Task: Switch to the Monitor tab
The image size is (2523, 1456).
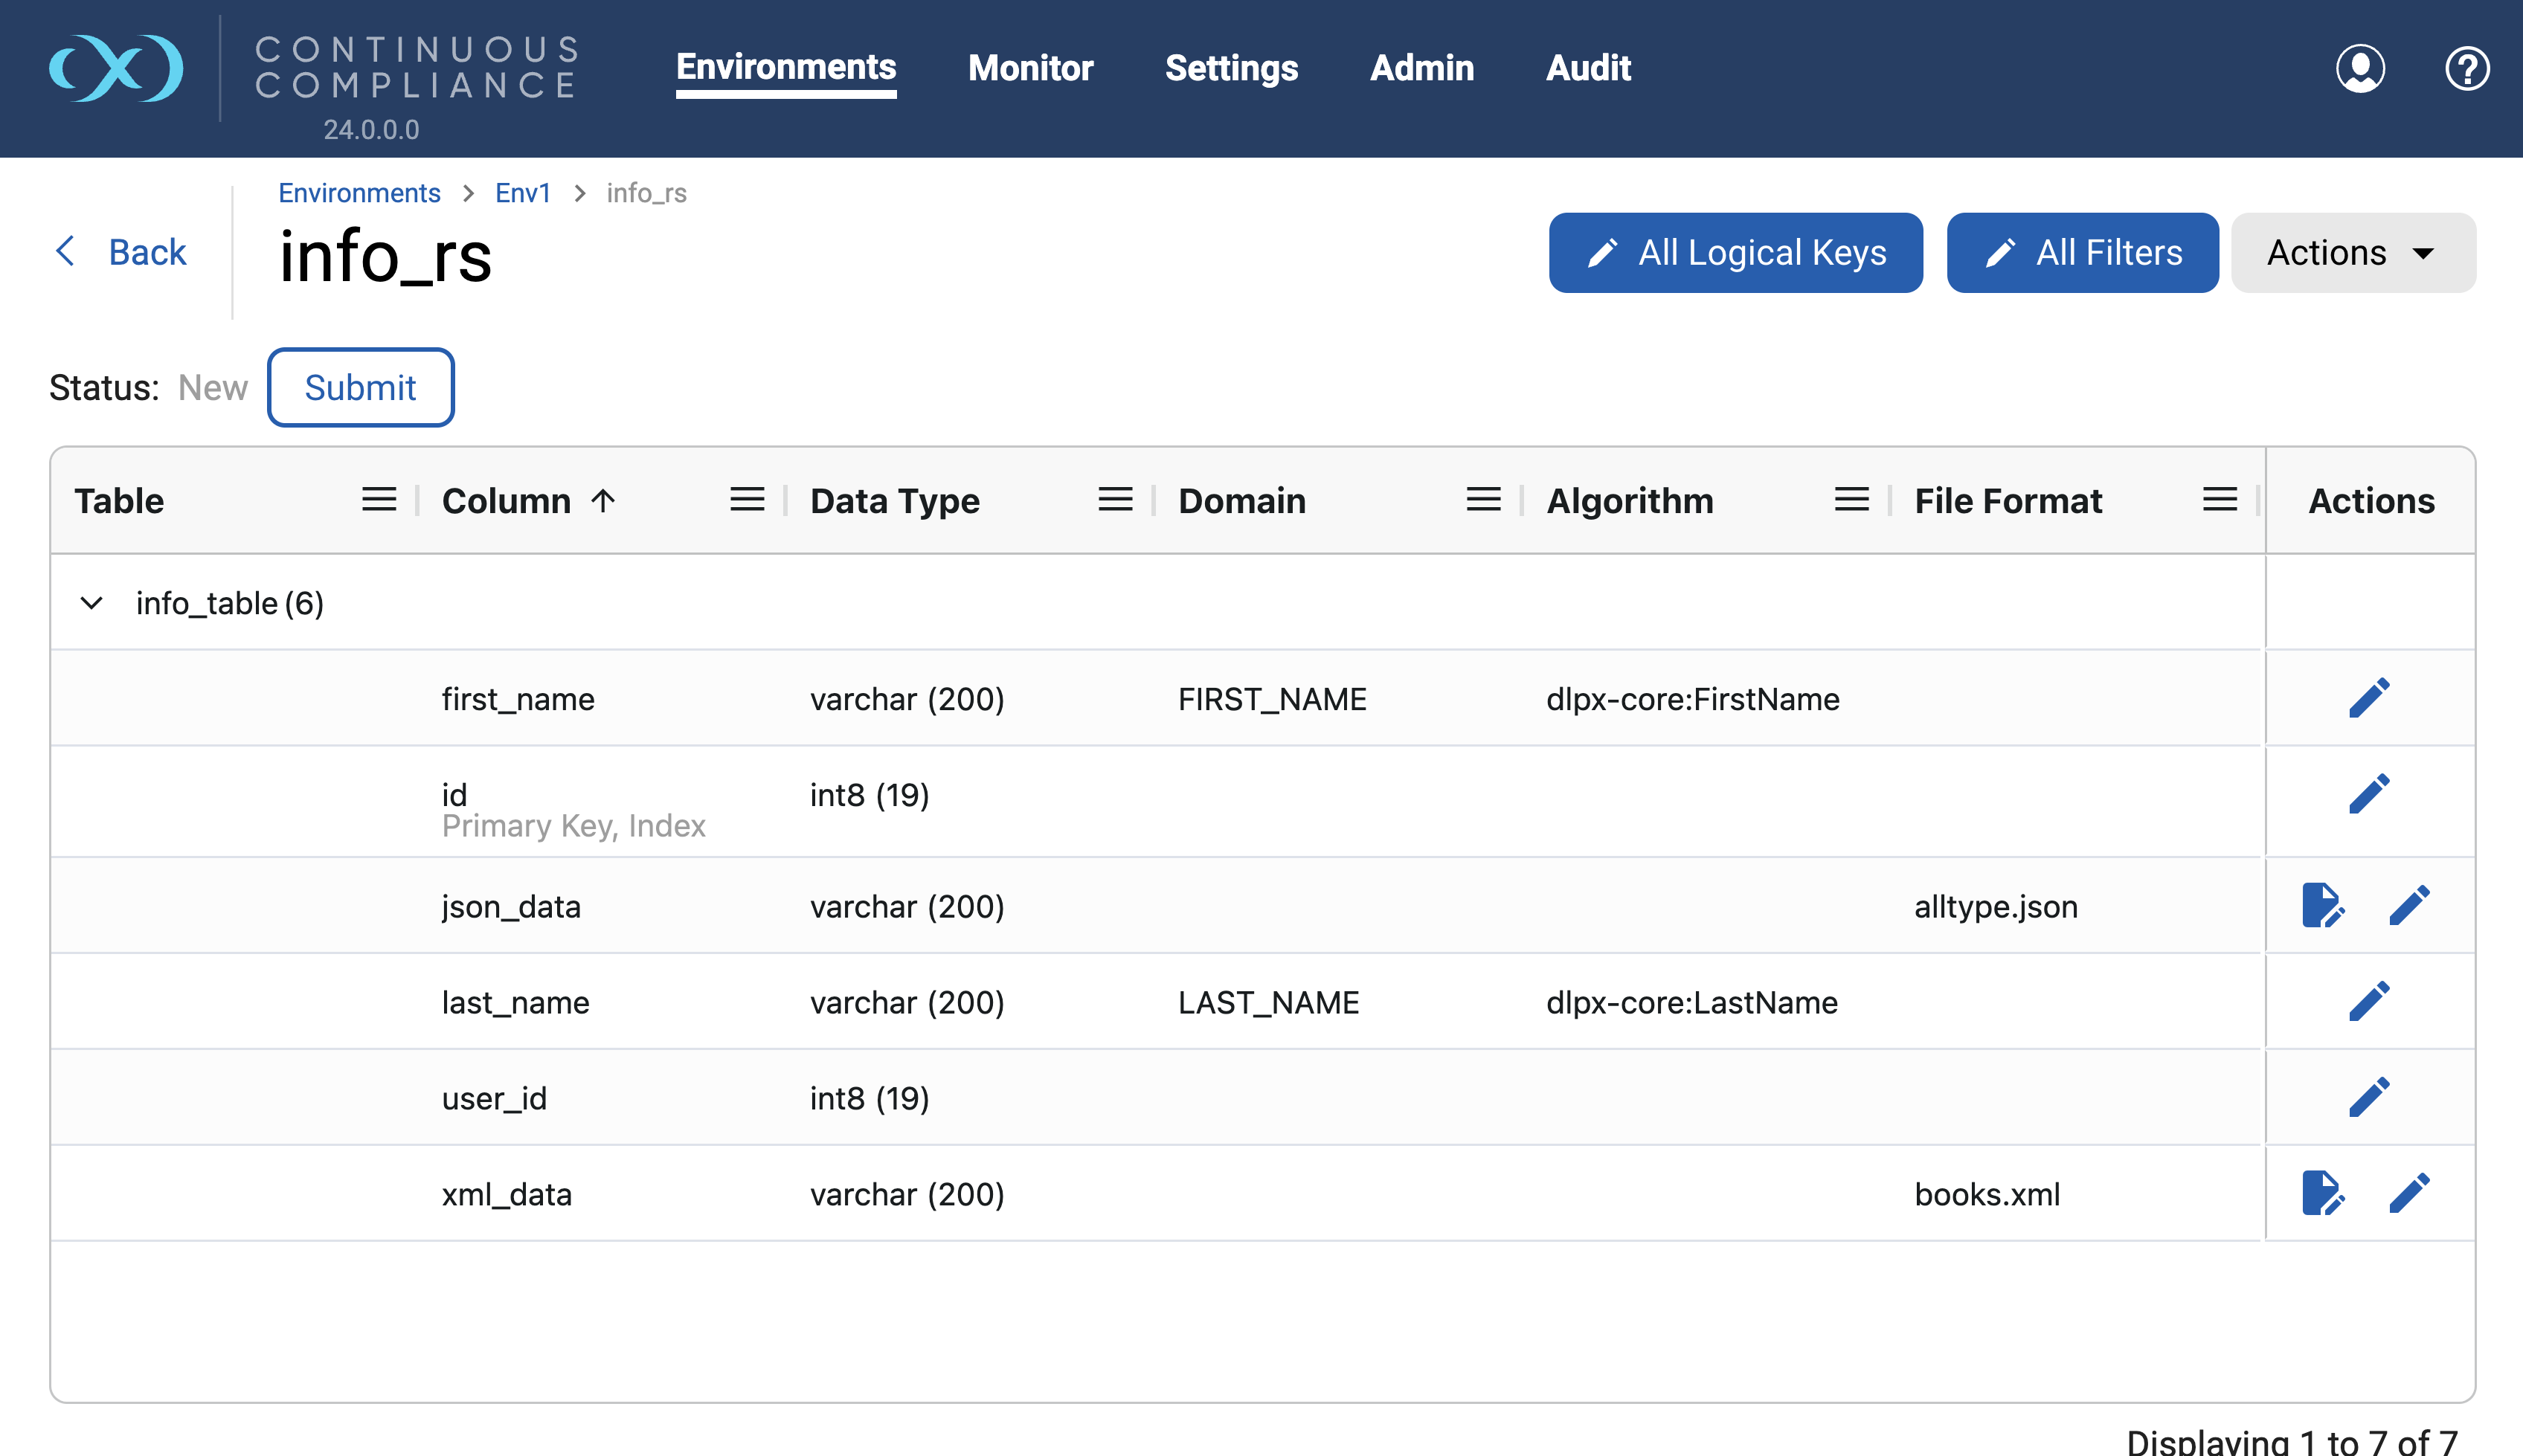Action: coord(1030,68)
